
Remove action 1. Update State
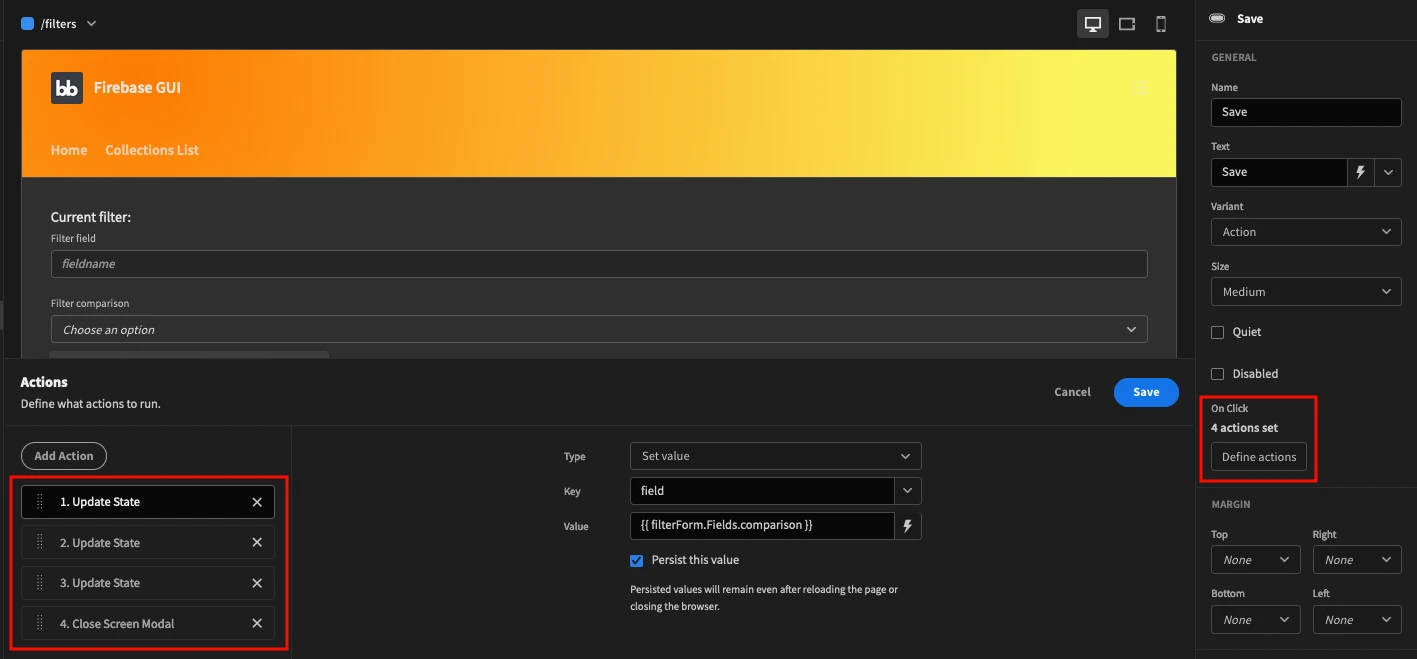(257, 502)
